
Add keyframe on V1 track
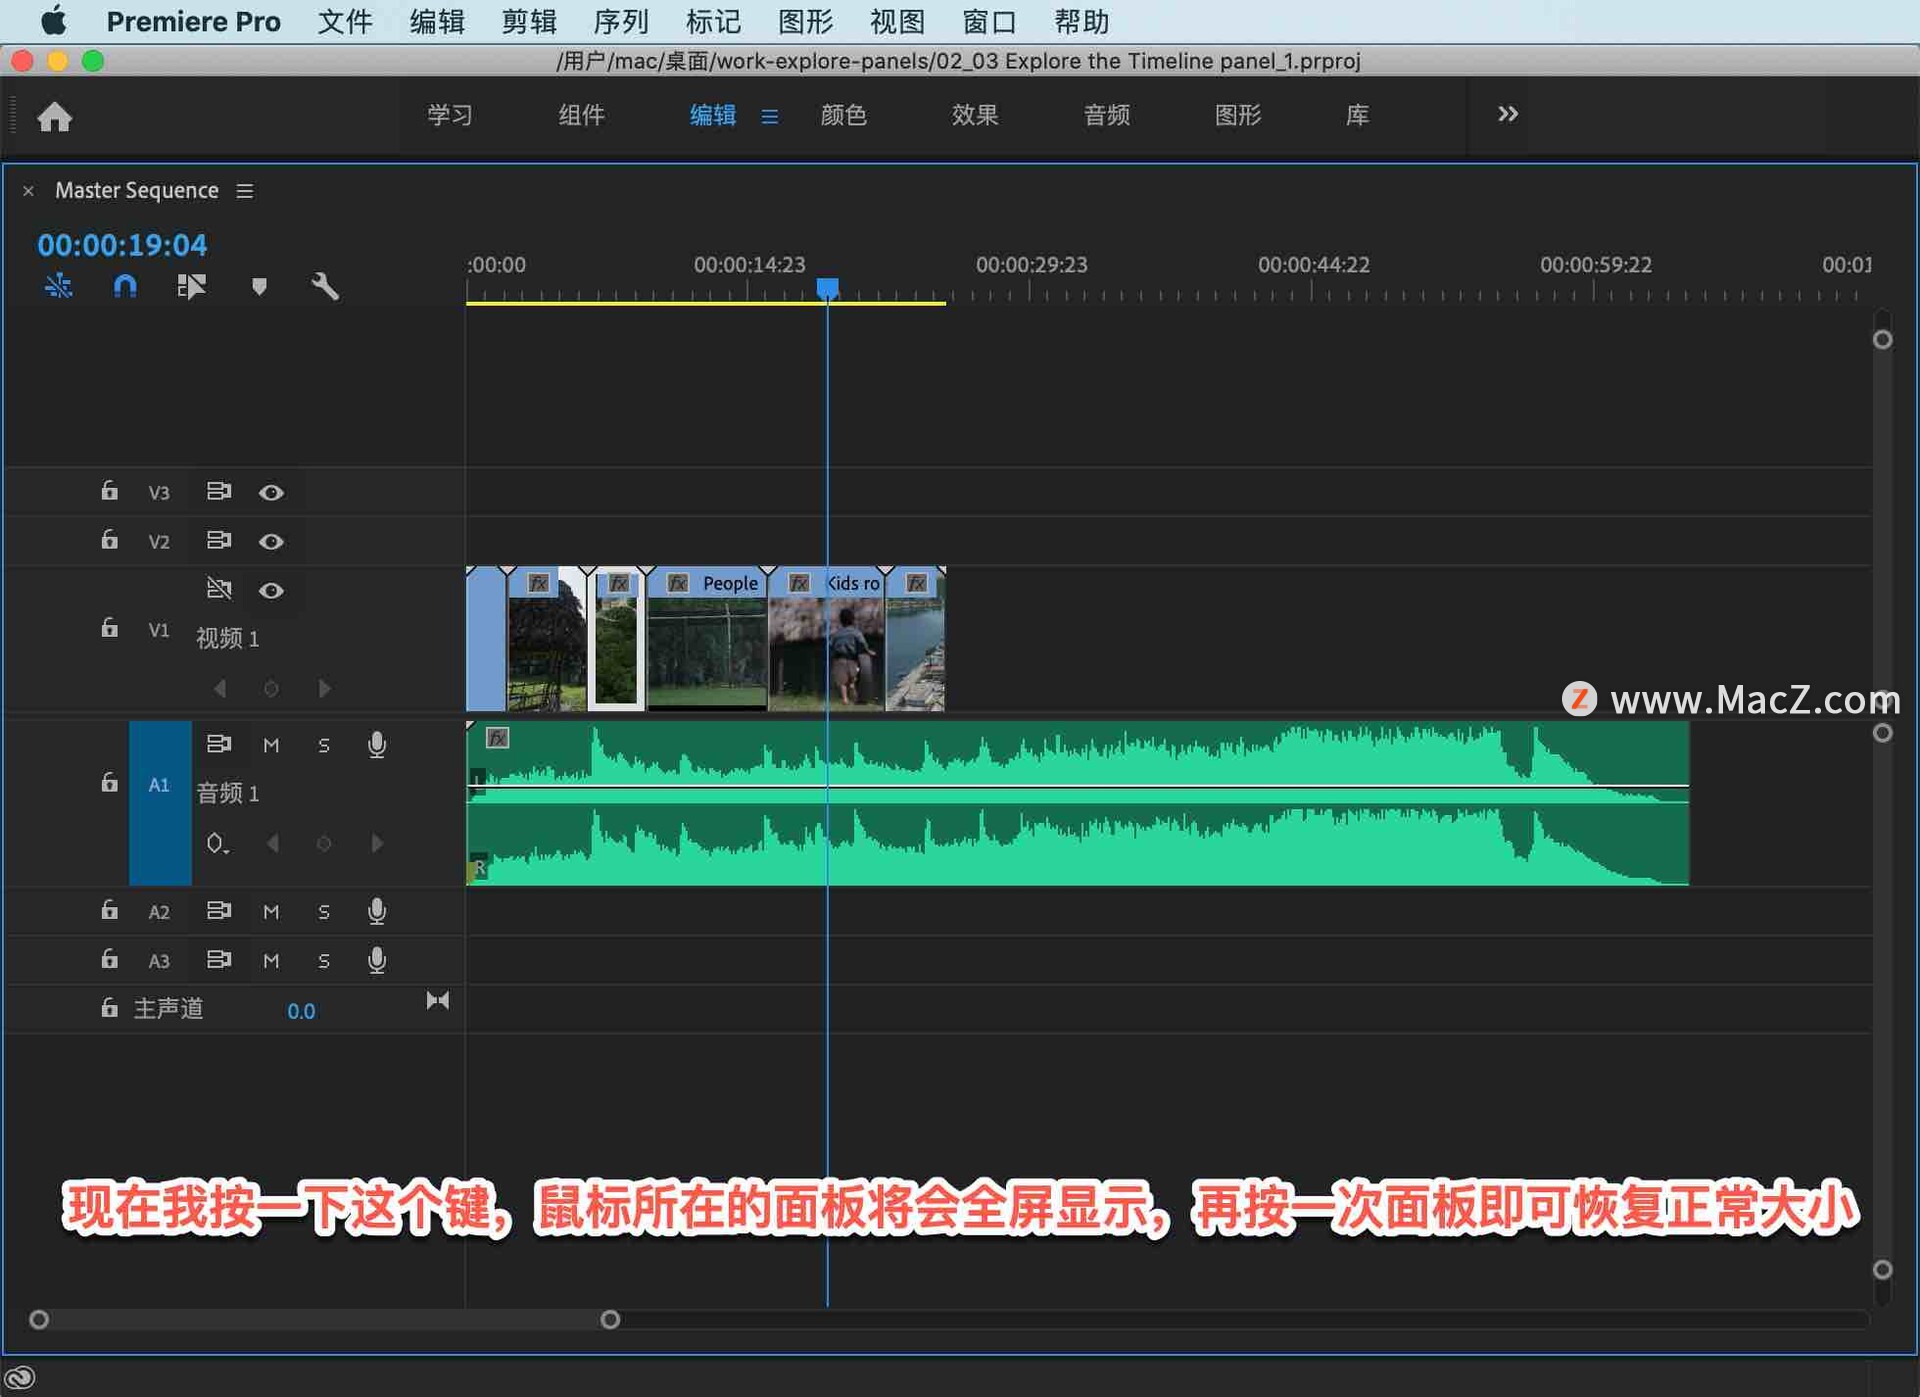click(x=271, y=688)
